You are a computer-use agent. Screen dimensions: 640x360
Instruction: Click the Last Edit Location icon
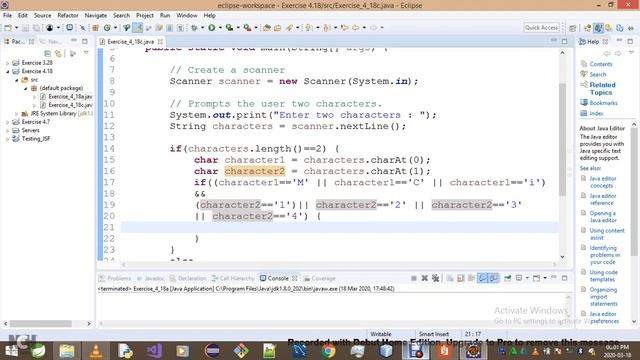[x=345, y=28]
